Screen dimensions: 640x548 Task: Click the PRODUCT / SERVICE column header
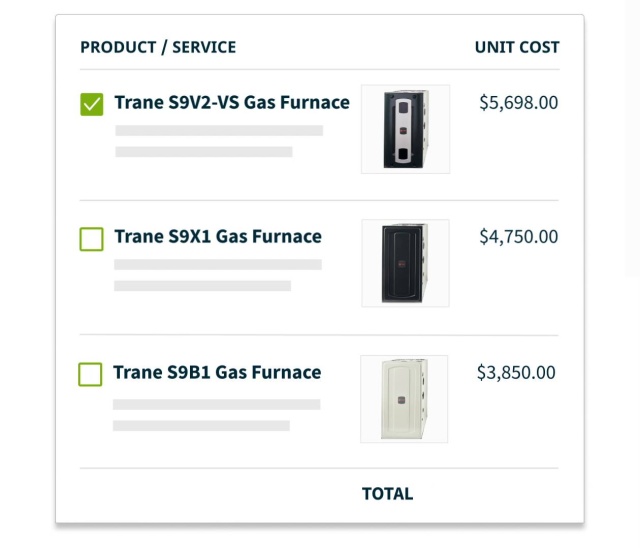158,47
